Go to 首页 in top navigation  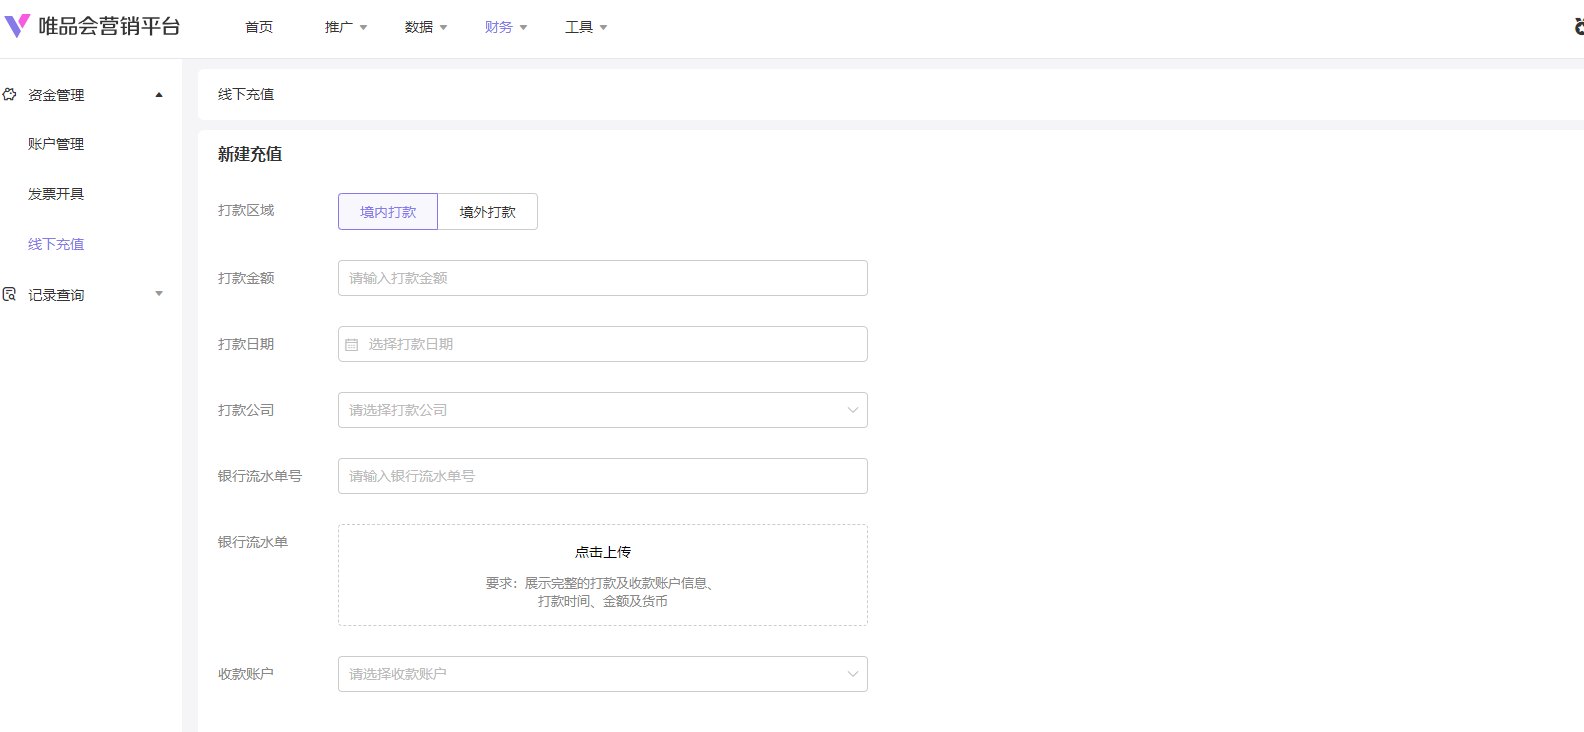(x=259, y=27)
